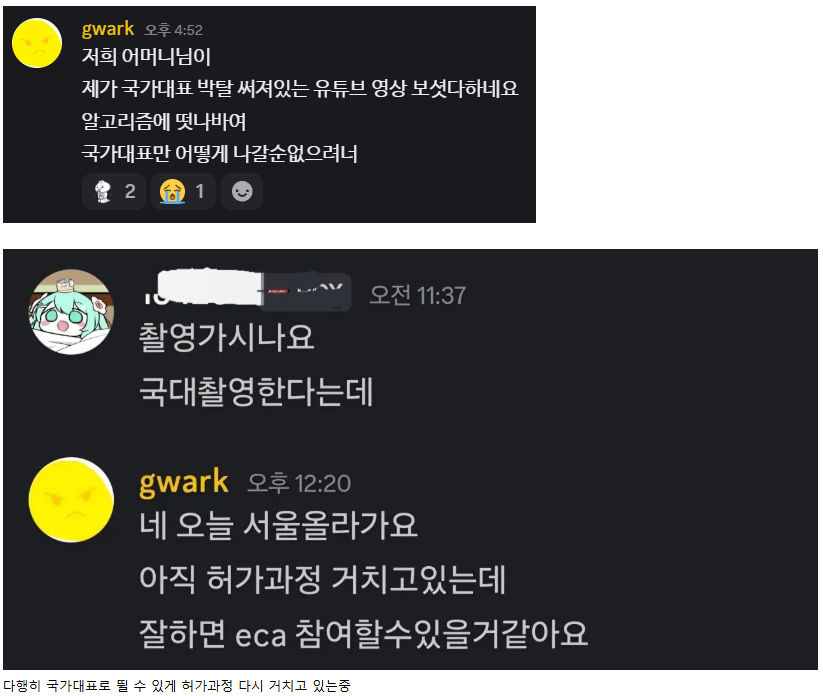Click the gwark username in top message

(x=108, y=29)
